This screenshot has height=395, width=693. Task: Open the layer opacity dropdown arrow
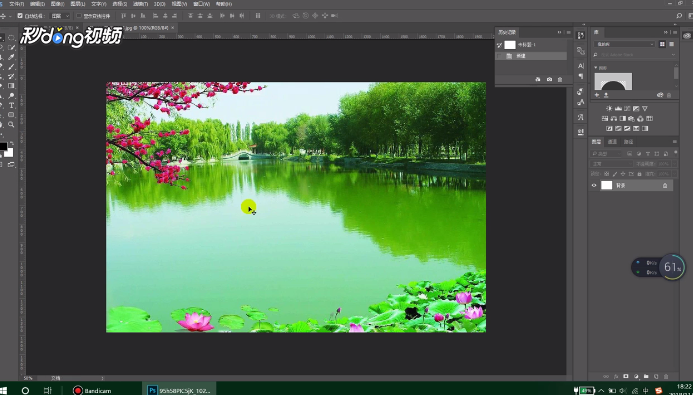(674, 164)
